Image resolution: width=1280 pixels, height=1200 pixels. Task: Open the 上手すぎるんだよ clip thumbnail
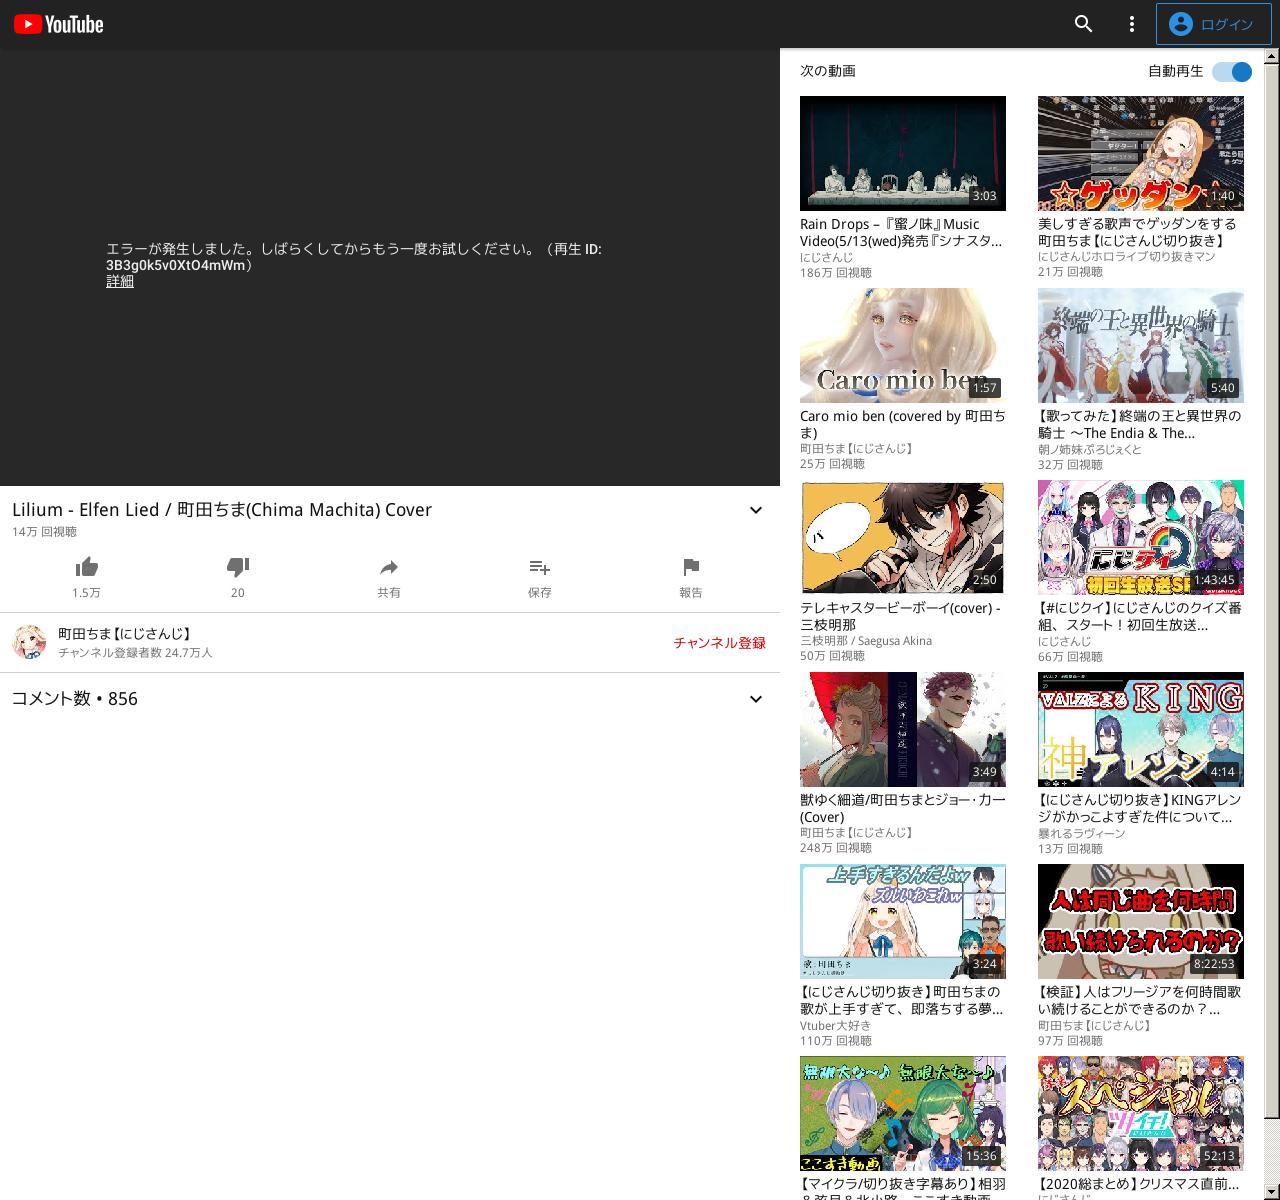903,921
